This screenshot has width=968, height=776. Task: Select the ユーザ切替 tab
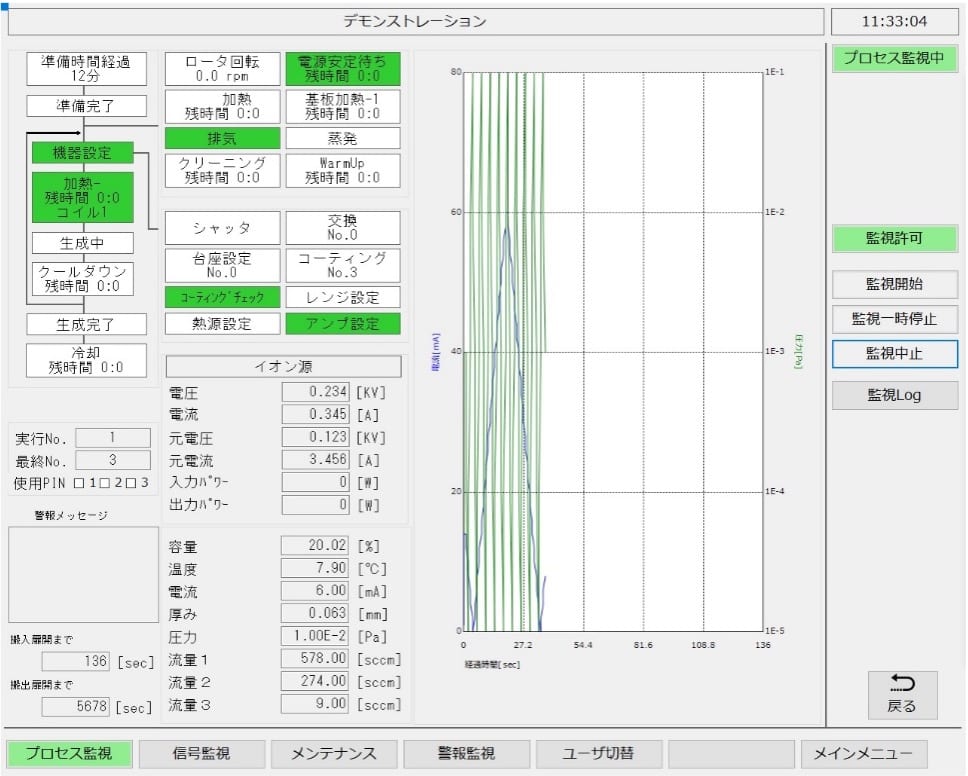598,753
